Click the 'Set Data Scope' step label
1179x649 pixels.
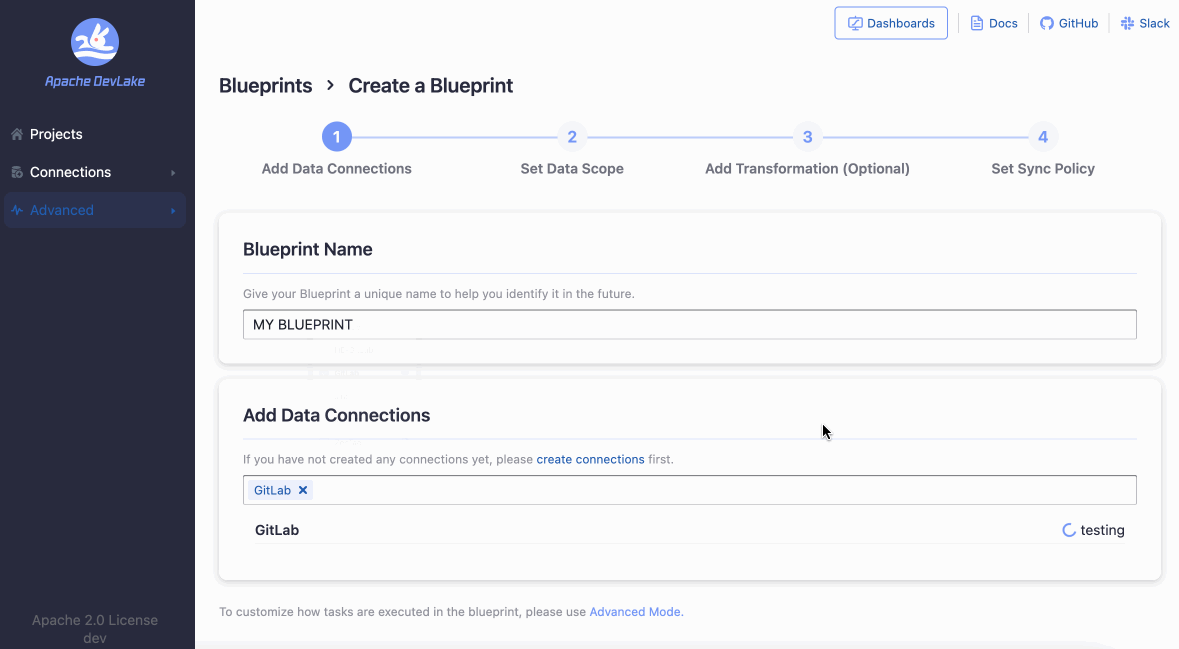572,168
